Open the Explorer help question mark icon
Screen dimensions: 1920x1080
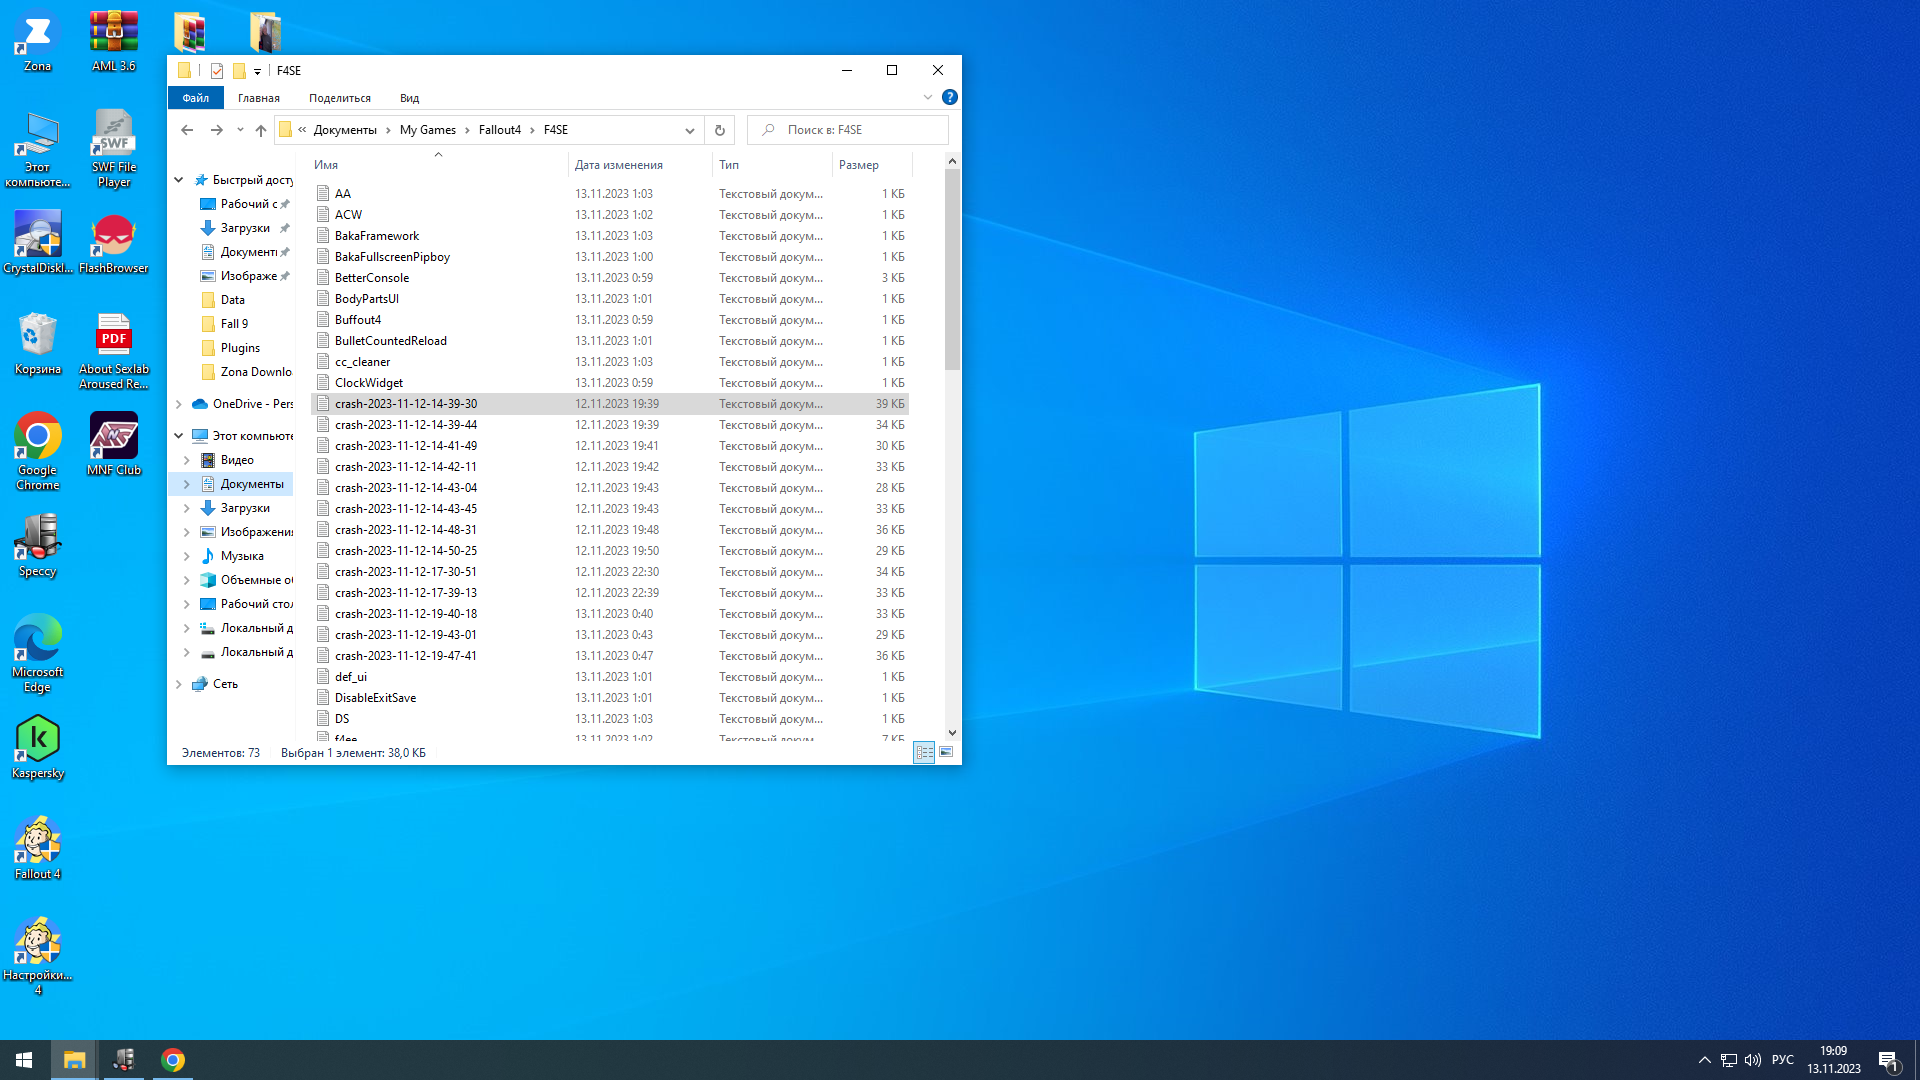[x=949, y=97]
